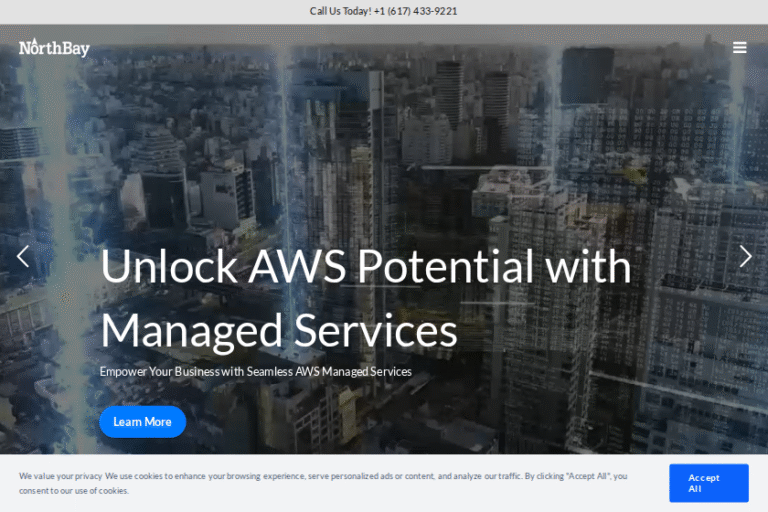The height and width of the screenshot is (512, 768).
Task: Click the "Managed Services" headline line
Action: coord(279,331)
